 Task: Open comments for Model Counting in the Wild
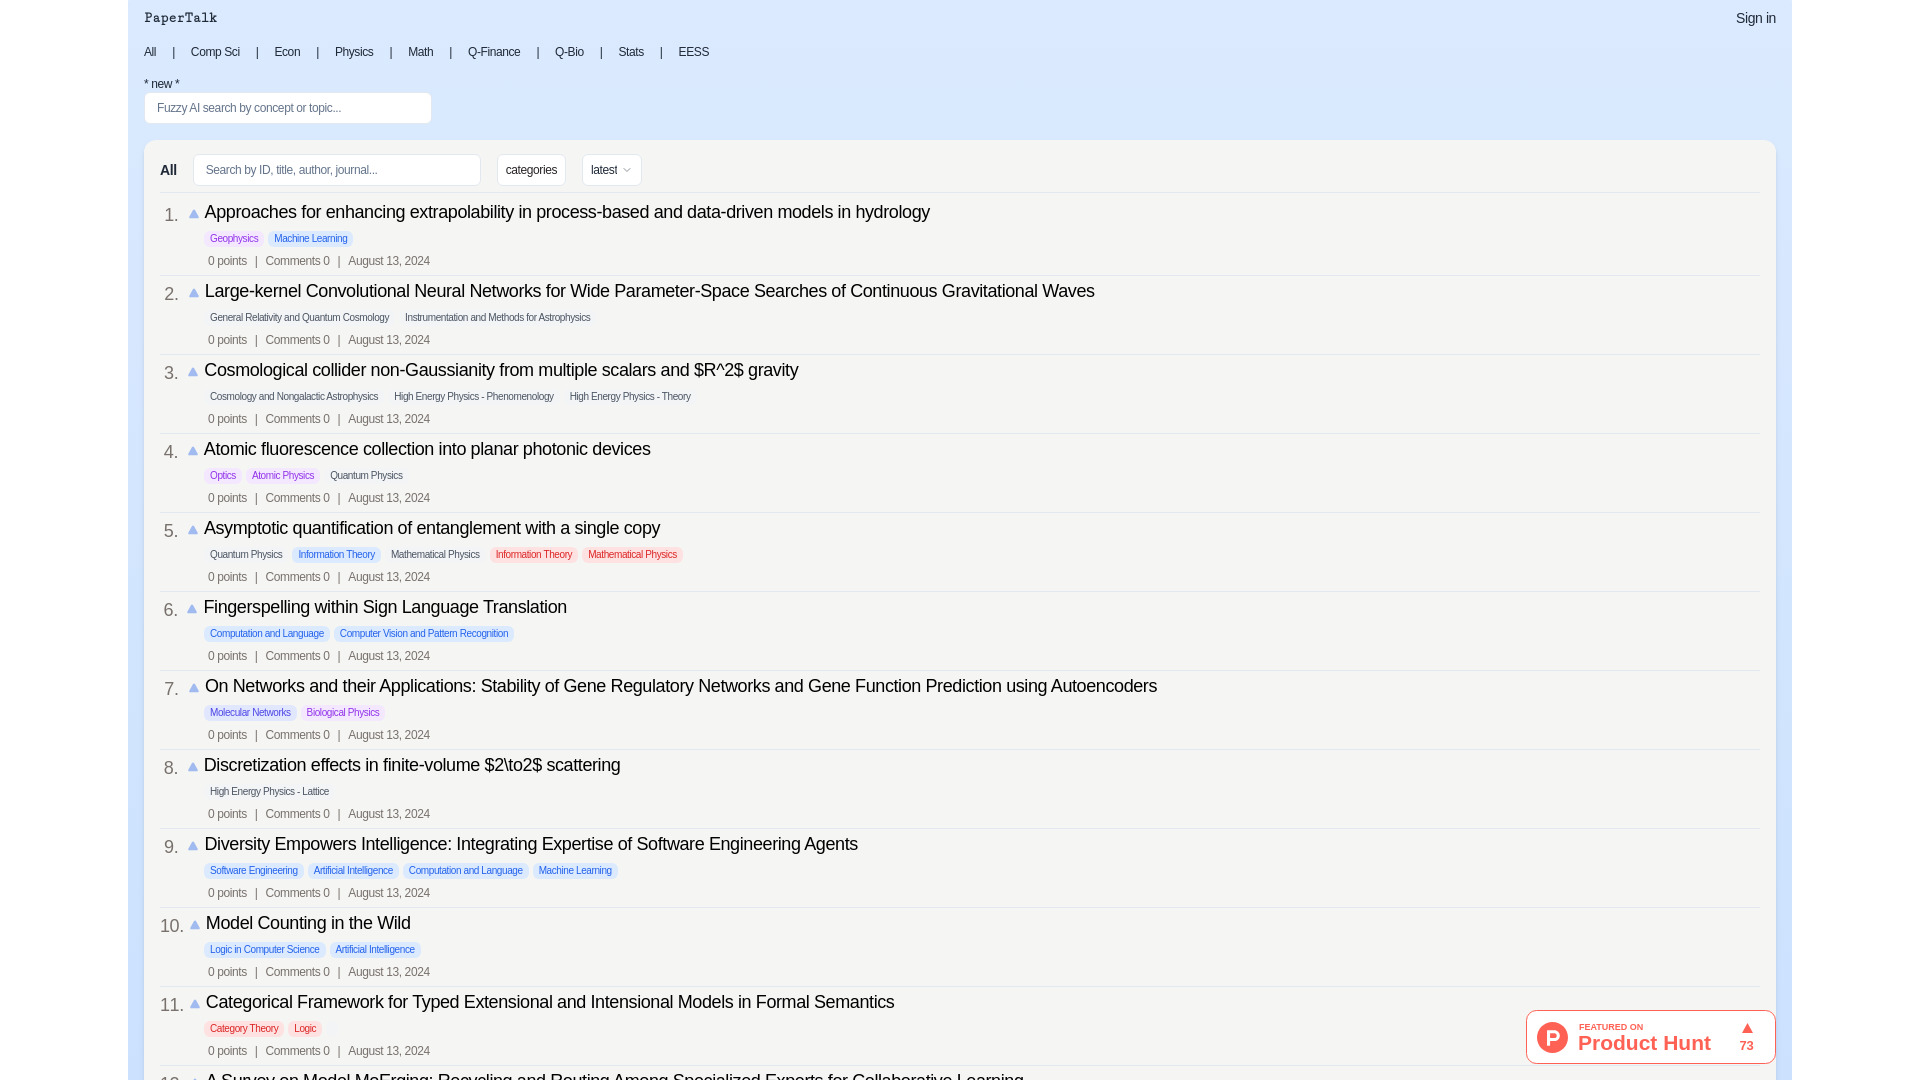[297, 971]
